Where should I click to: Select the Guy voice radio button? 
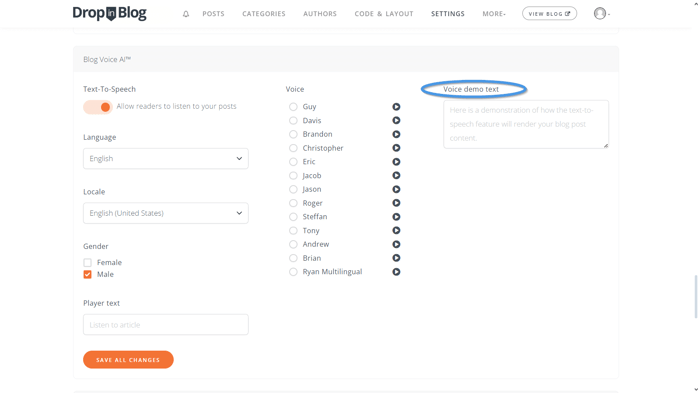click(293, 107)
